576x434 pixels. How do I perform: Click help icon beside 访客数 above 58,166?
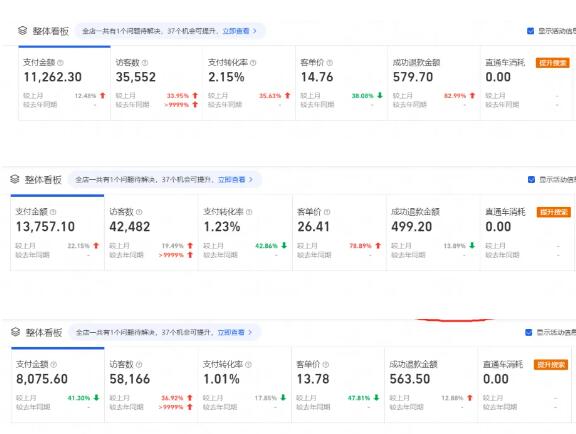[x=139, y=365]
